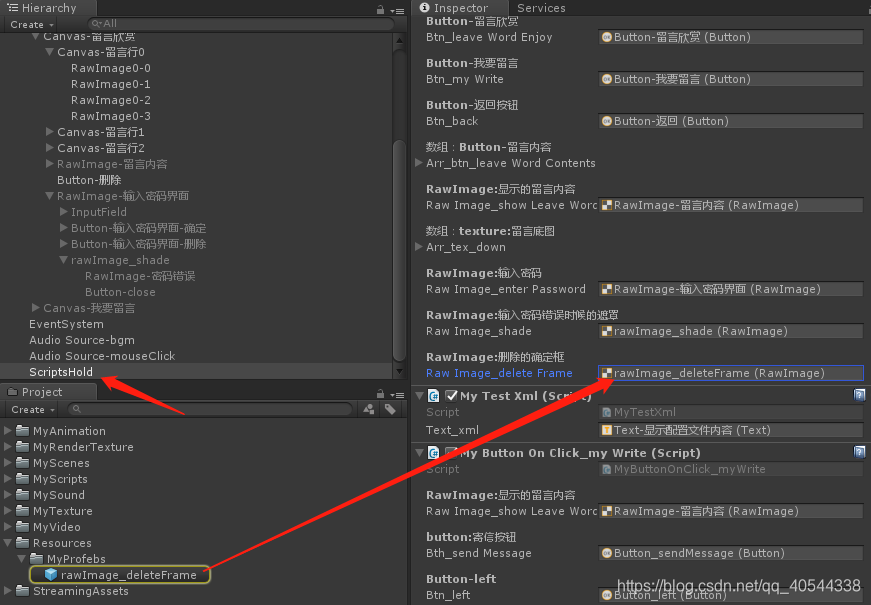Toggle the Hierarchy panel lock icon

[380, 9]
